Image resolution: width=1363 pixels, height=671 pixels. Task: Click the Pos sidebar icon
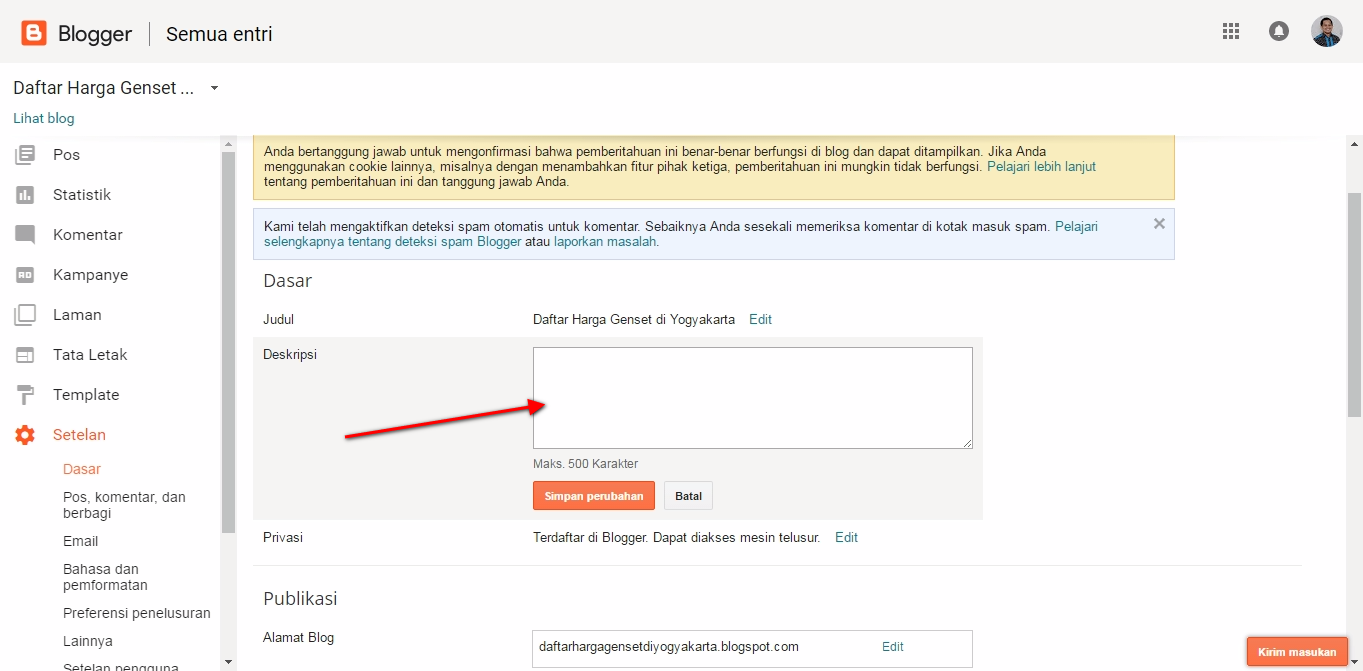point(25,155)
